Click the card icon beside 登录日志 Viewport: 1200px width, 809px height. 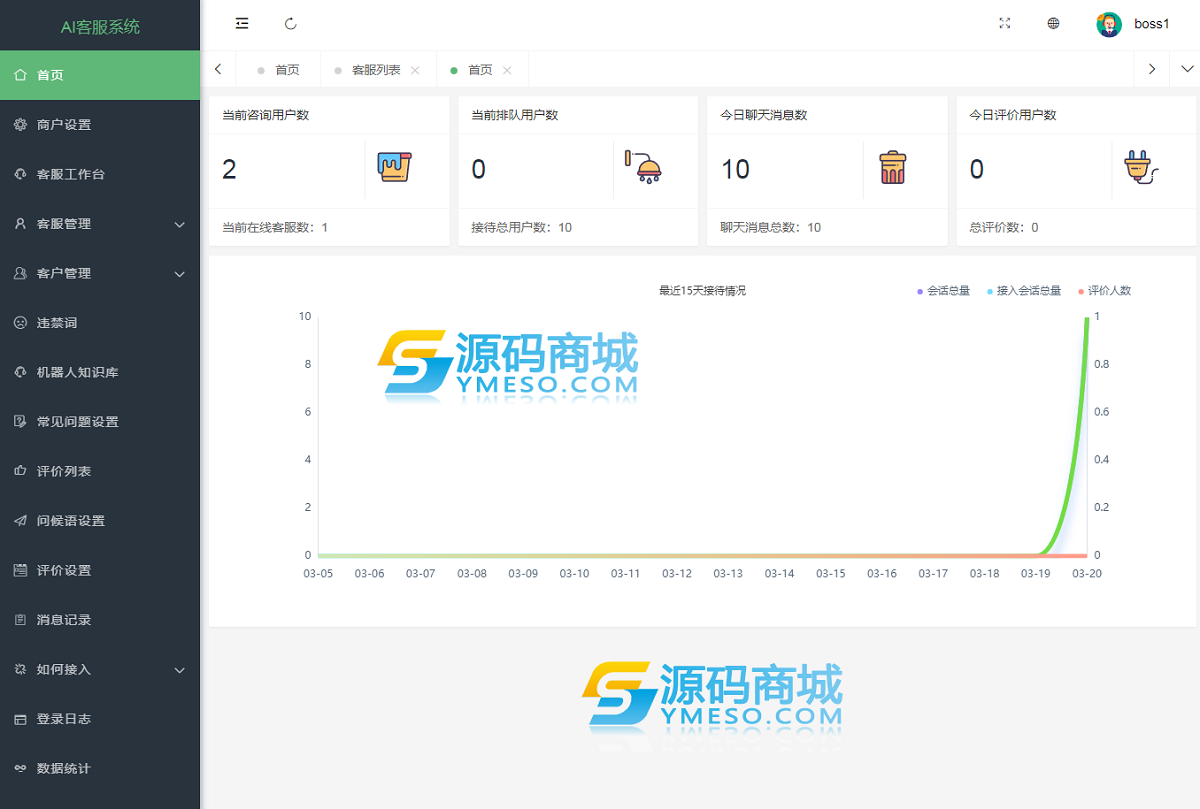[20, 719]
